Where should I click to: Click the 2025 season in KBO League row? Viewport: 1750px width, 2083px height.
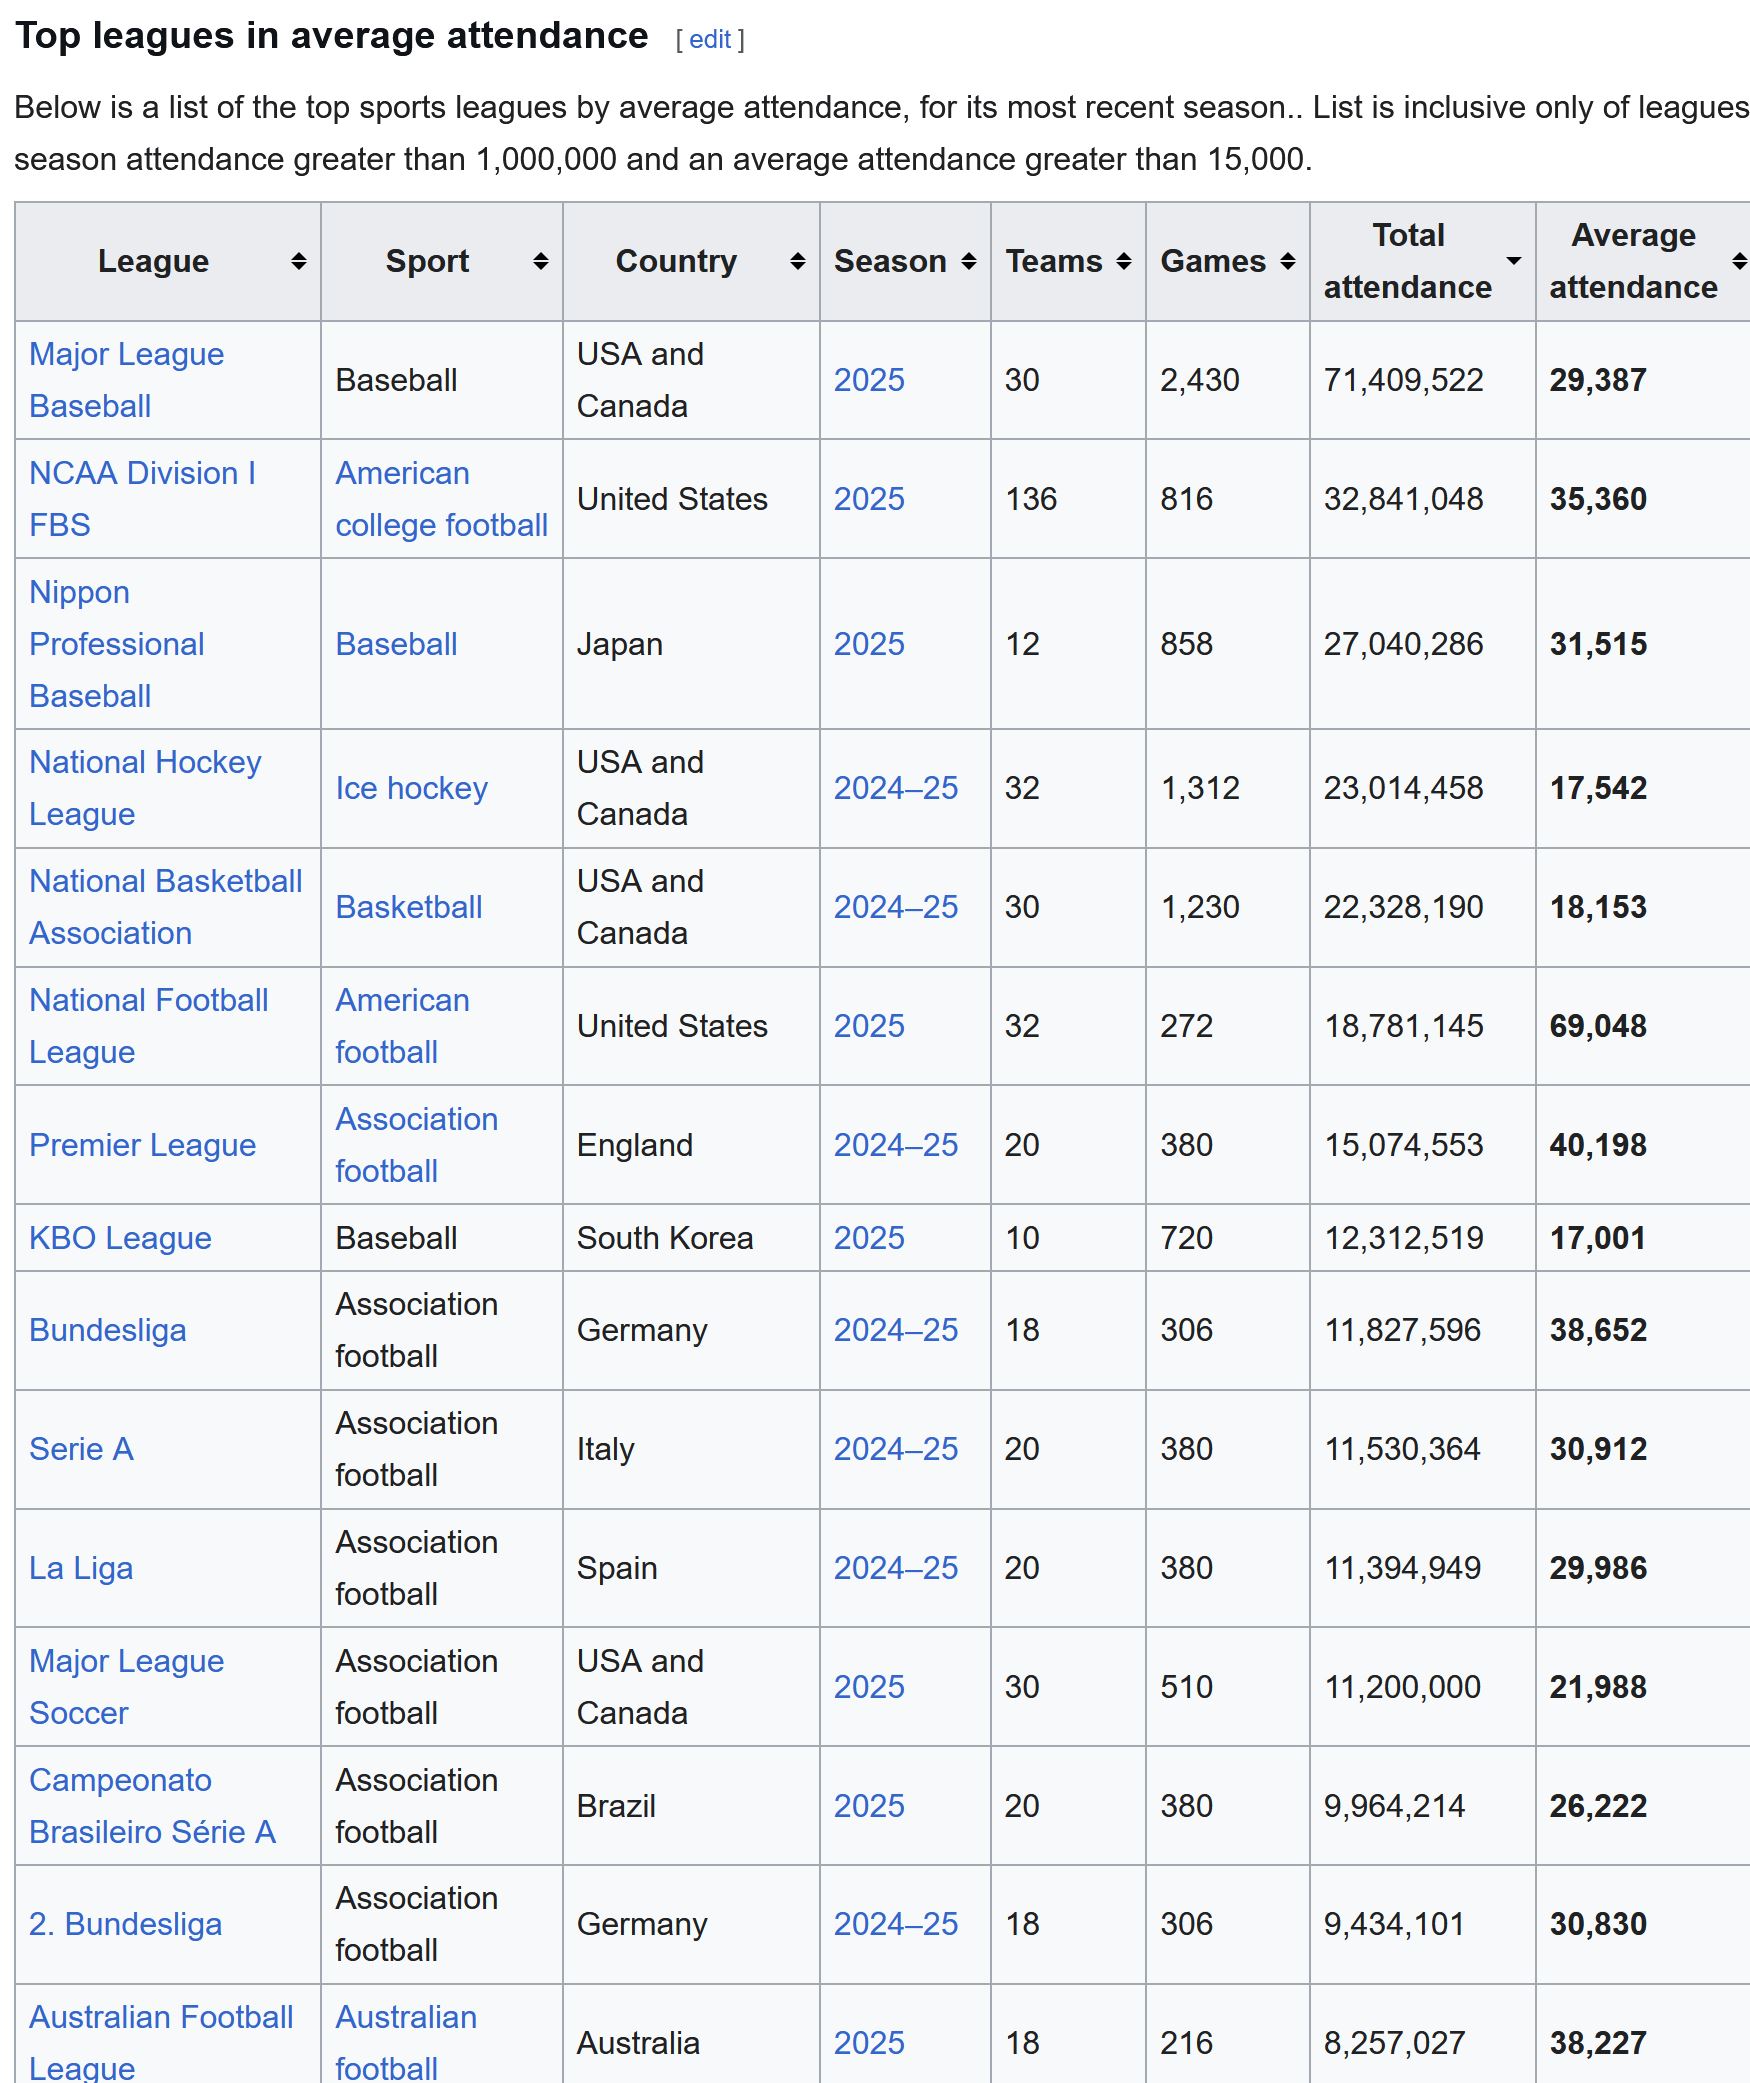869,1238
